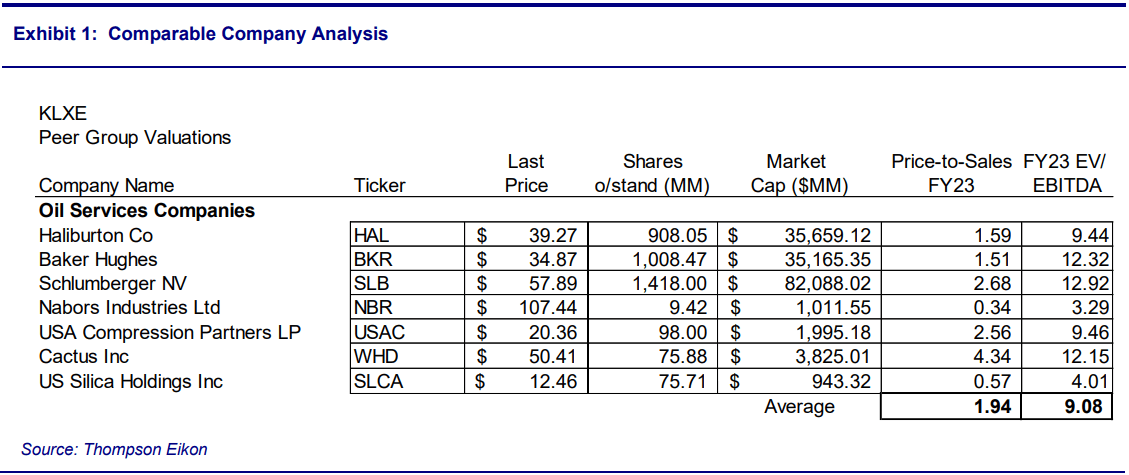
Task: Click Cactus Inc Price-to-Sales value 4.34
Action: (990, 357)
